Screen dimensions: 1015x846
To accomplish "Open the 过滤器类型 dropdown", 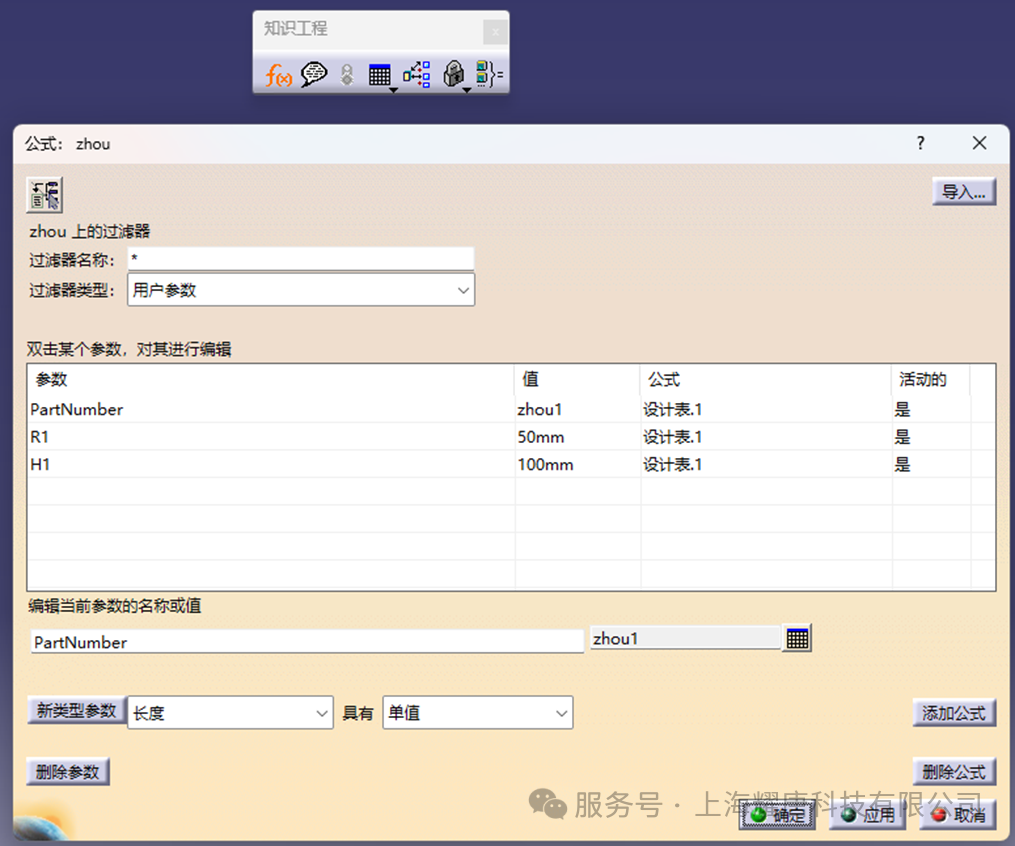I will pyautogui.click(x=301, y=290).
